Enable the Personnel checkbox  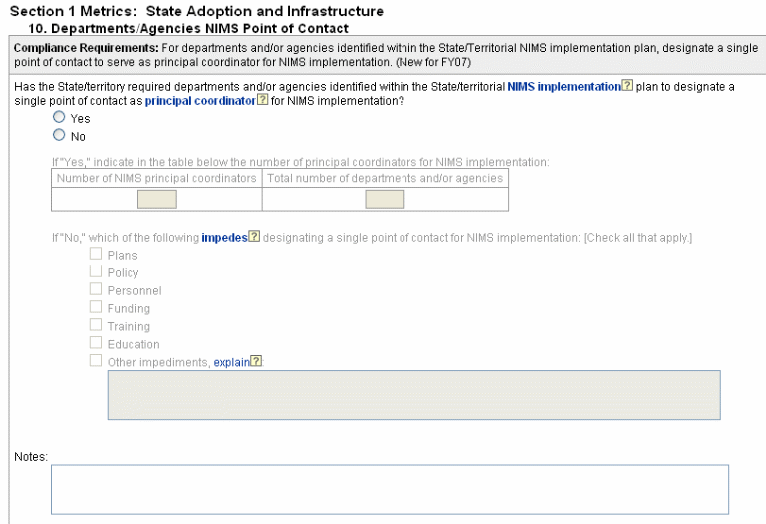(x=96, y=290)
